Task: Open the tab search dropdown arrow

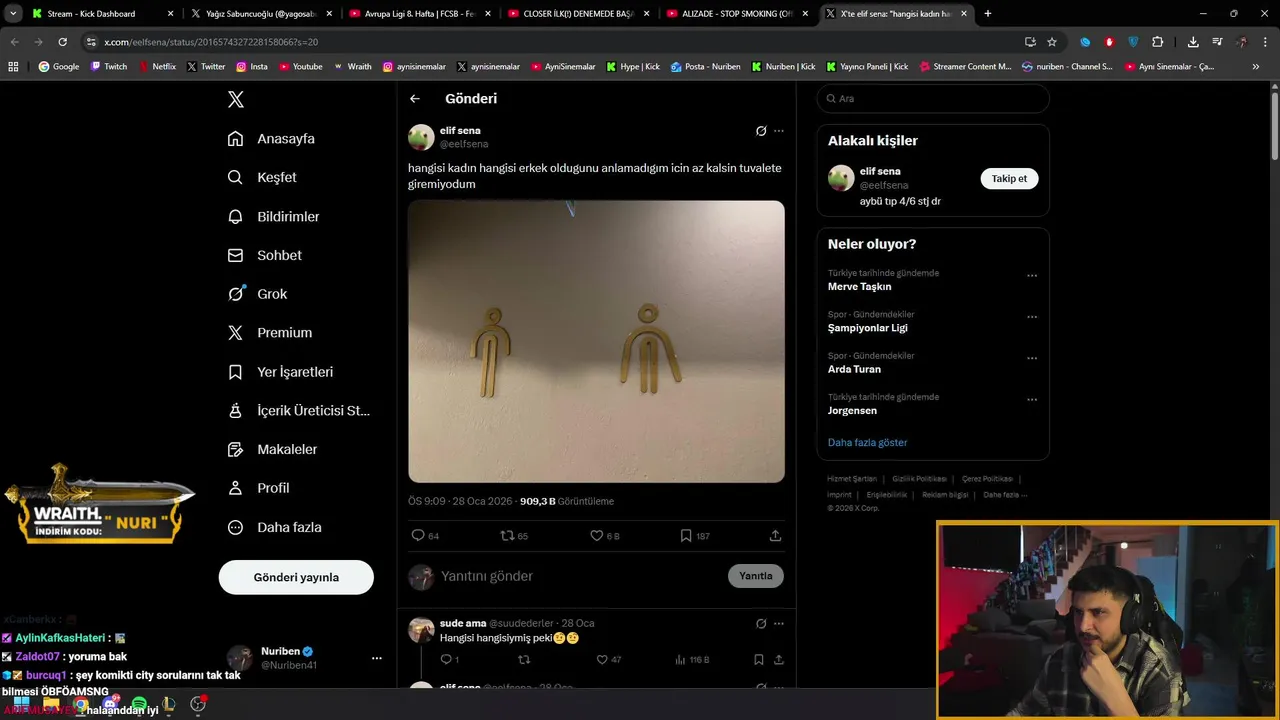Action: pos(13,14)
